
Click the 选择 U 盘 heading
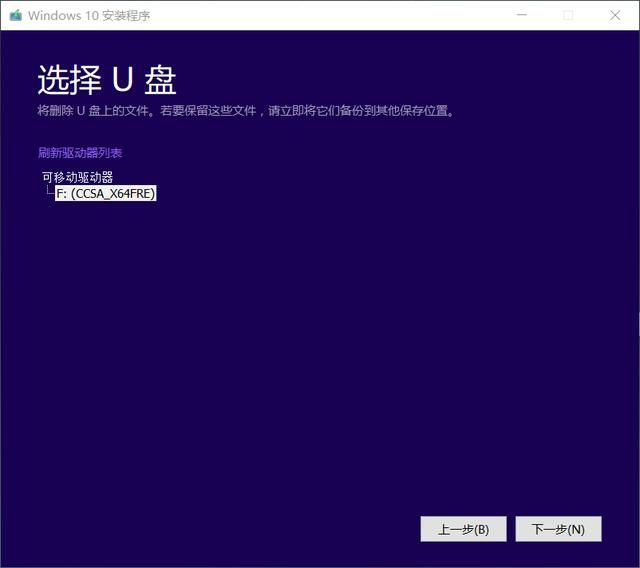click(x=107, y=80)
